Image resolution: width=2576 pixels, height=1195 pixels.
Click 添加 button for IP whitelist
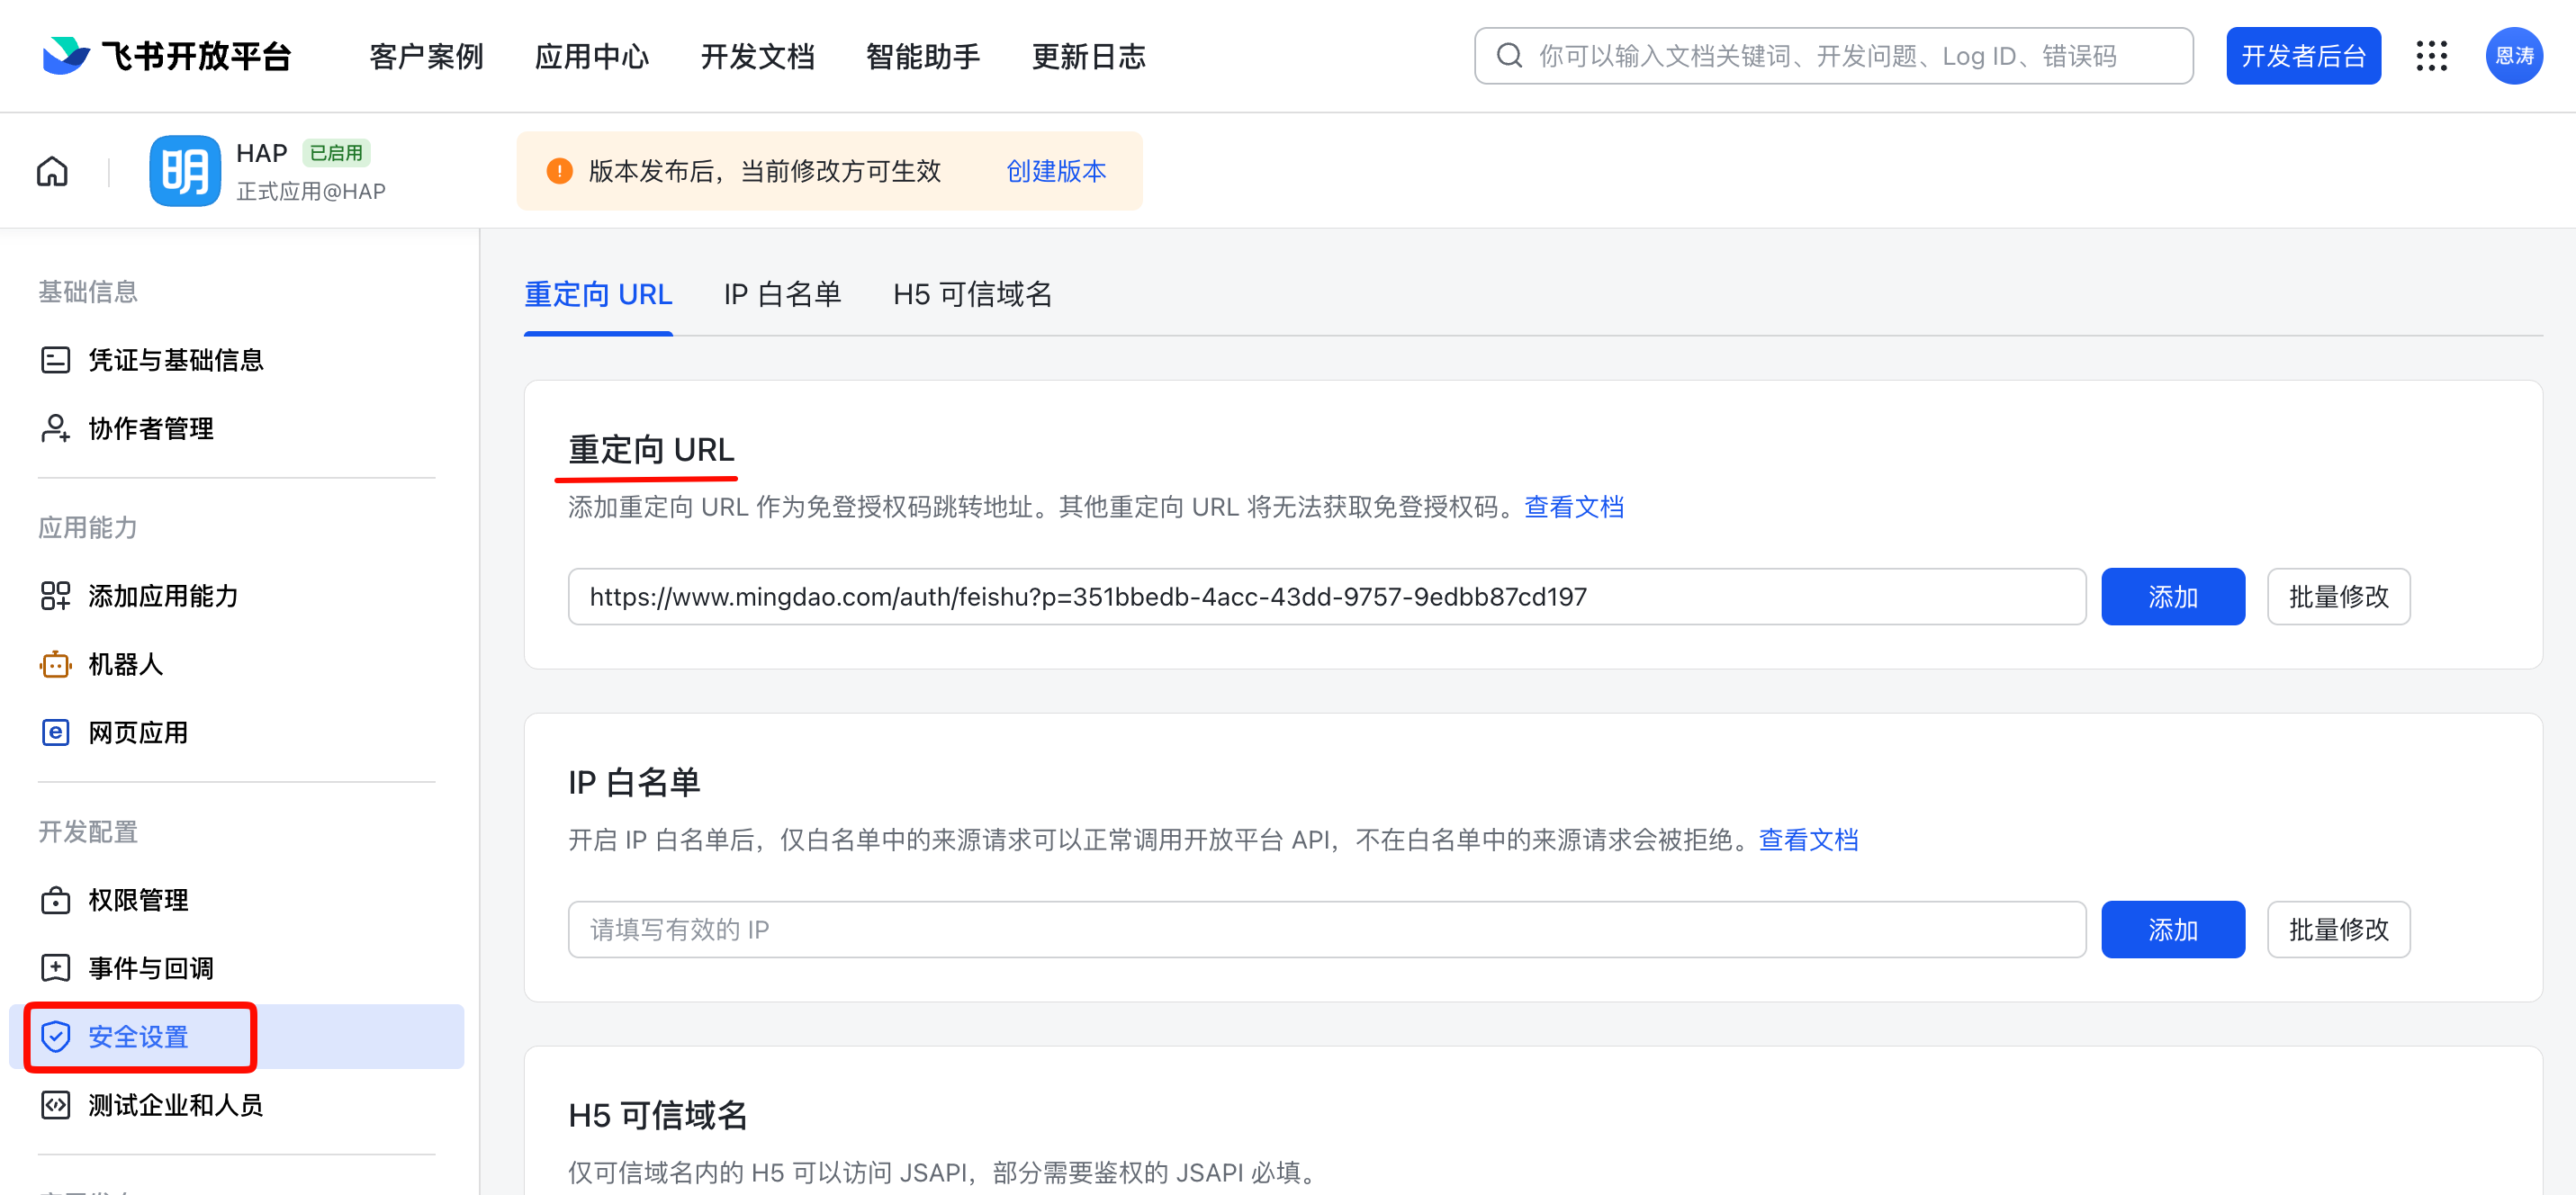(2173, 930)
